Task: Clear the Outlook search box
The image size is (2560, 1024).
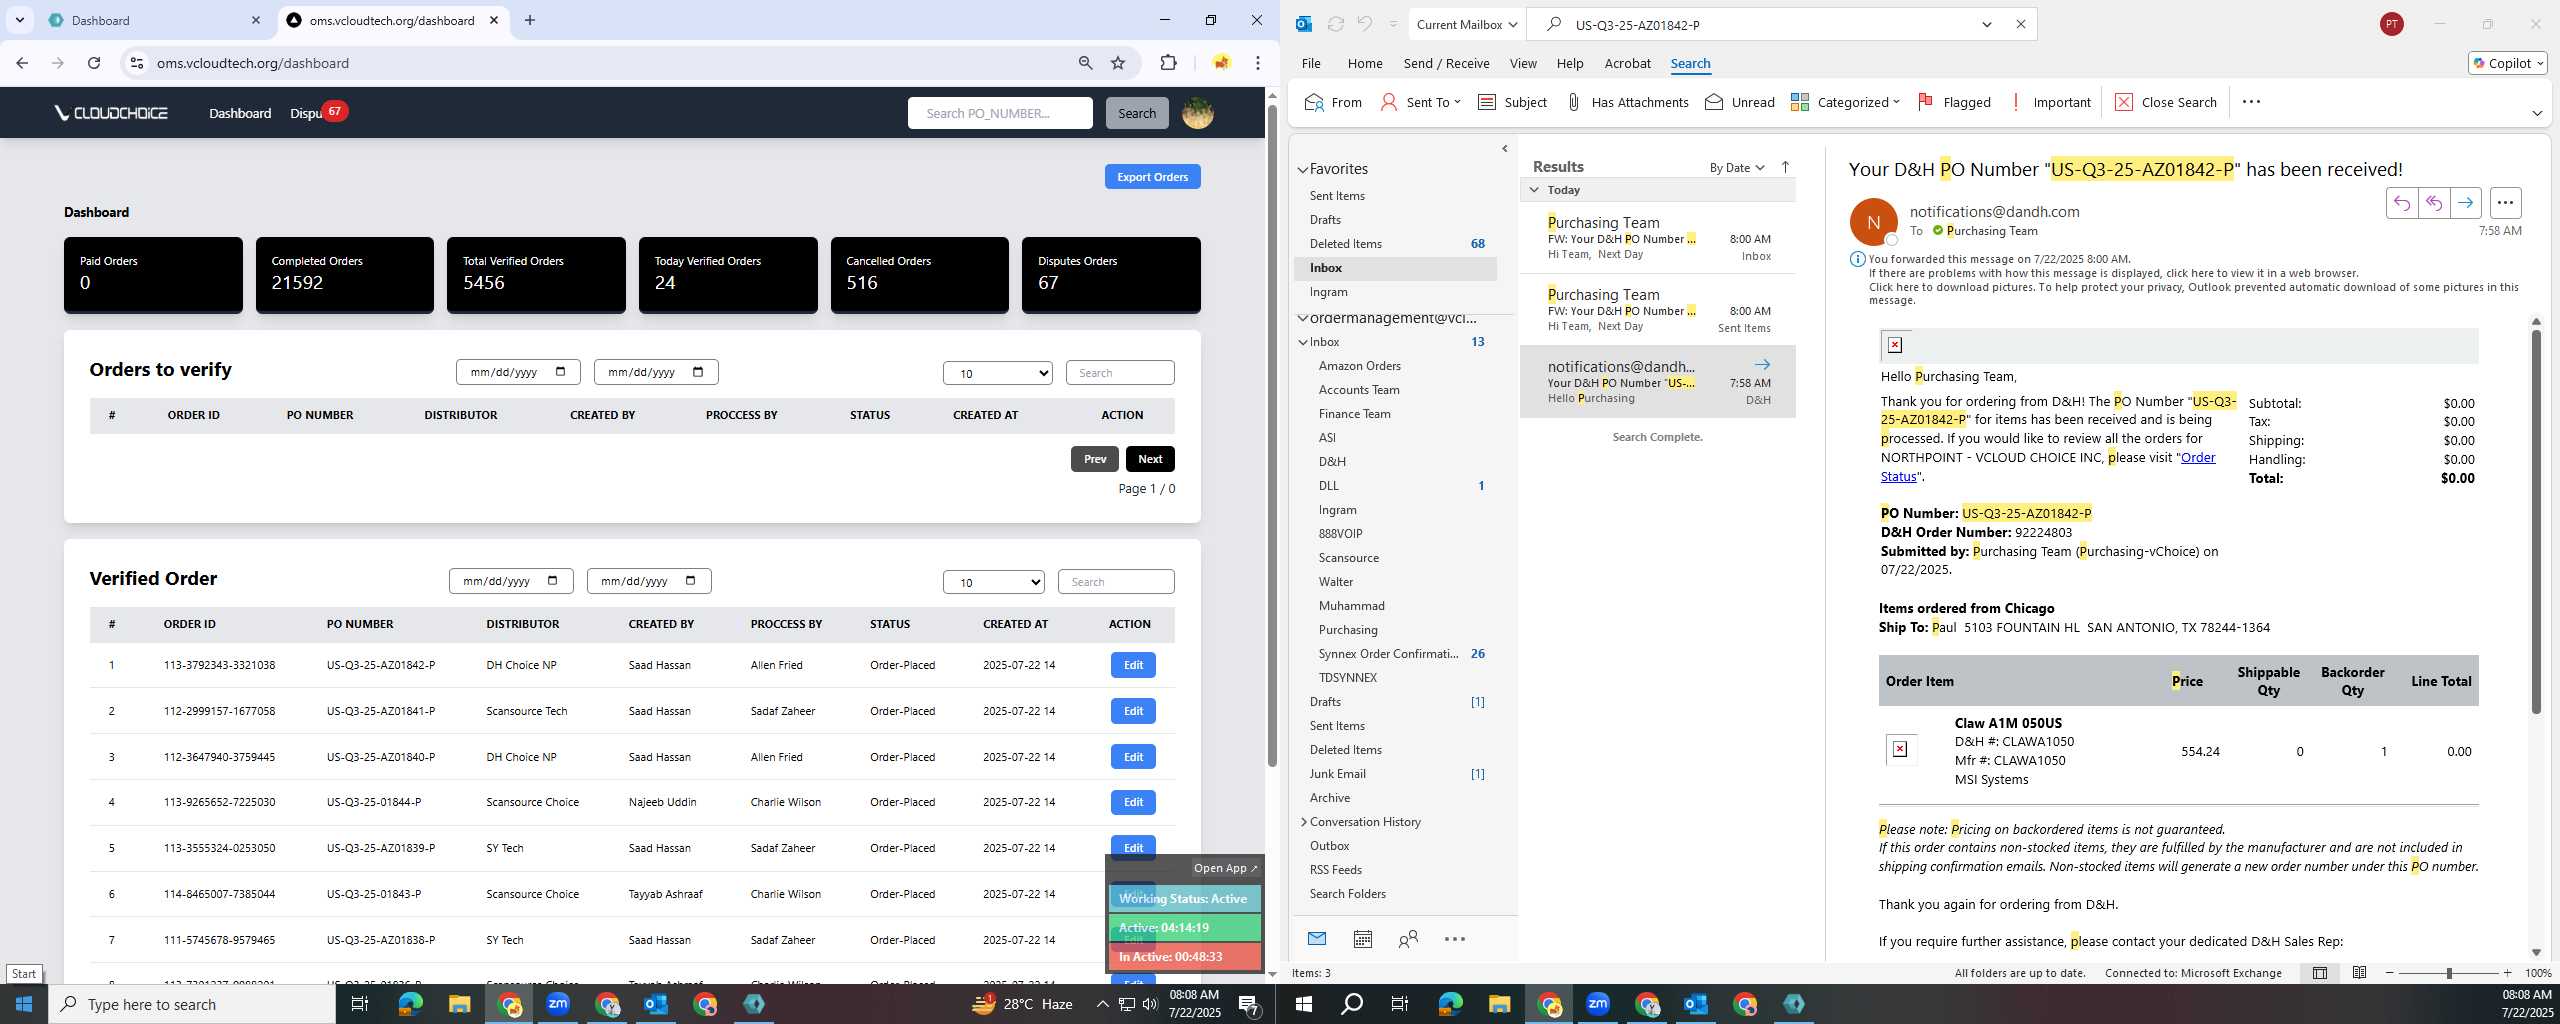Action: tap(2020, 24)
